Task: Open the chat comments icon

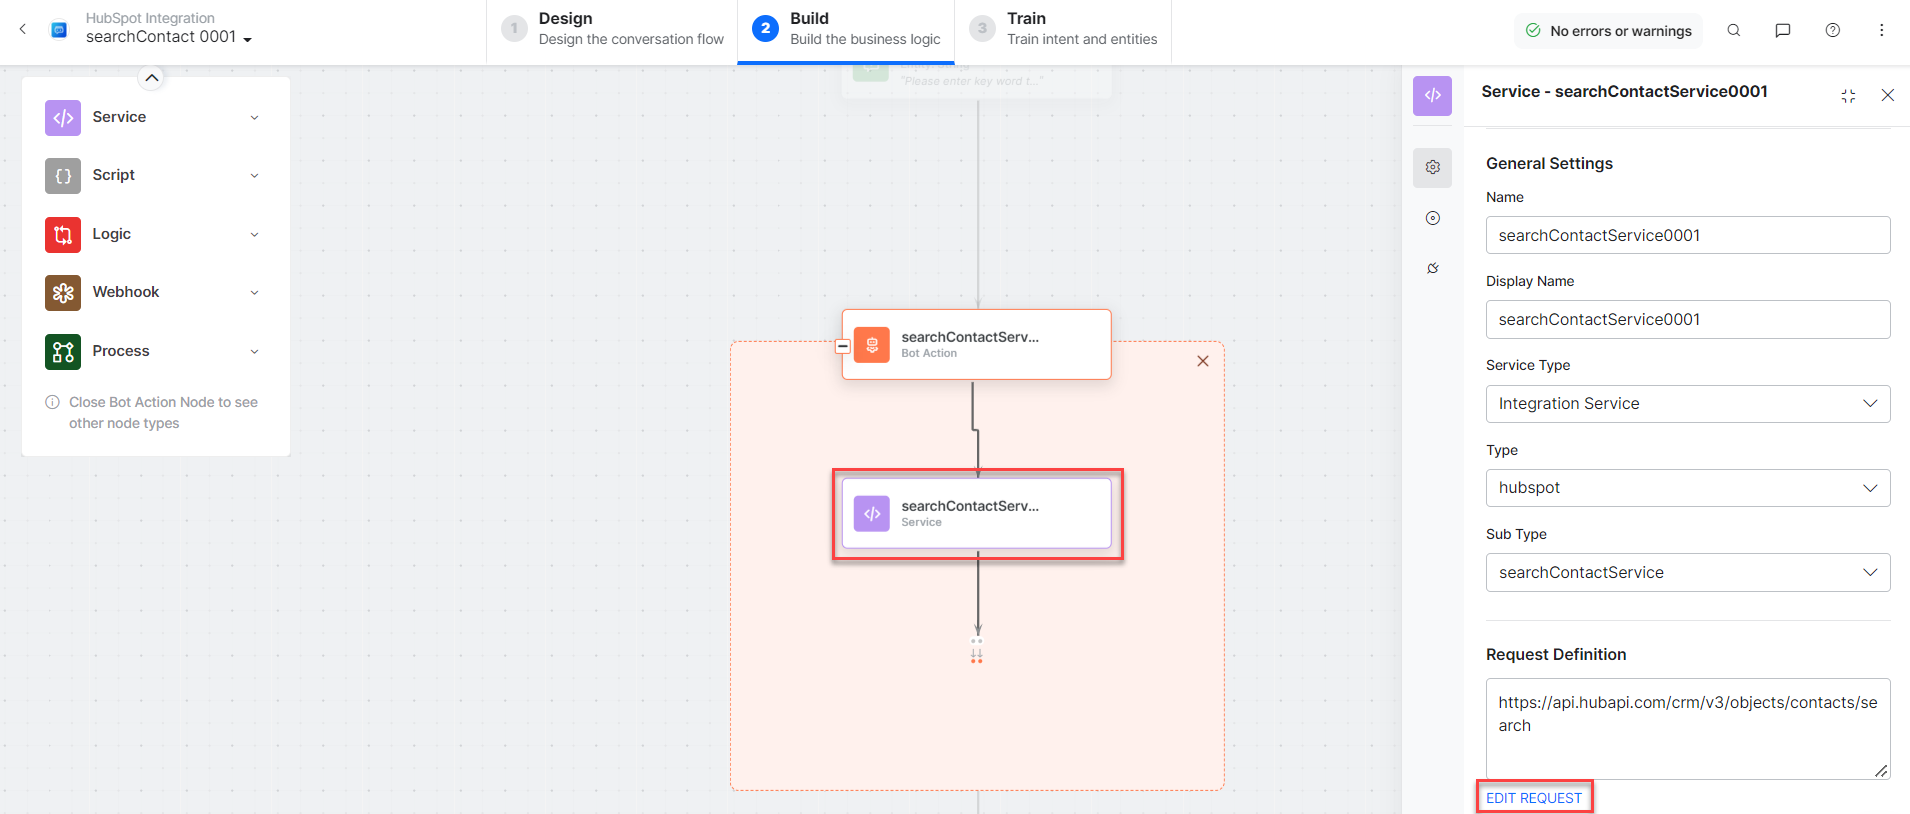Action: 1782,31
